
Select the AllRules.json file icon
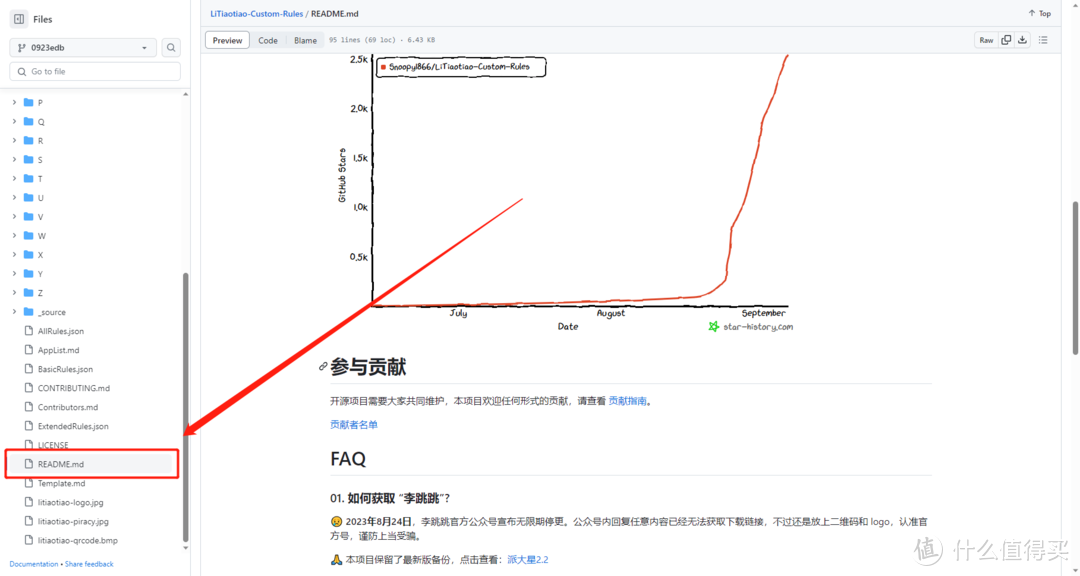point(28,331)
